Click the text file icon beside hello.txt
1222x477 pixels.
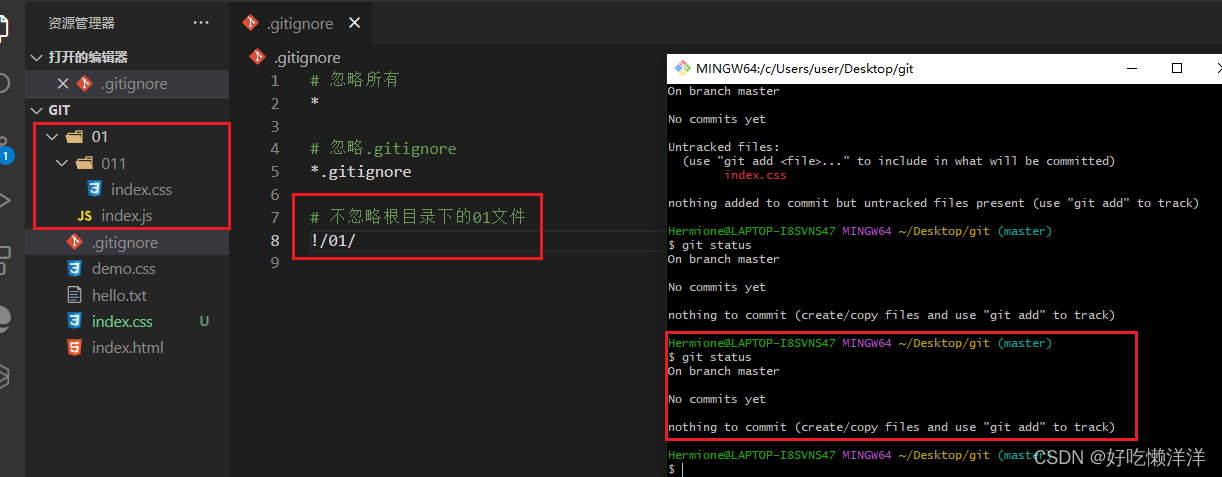[74, 295]
